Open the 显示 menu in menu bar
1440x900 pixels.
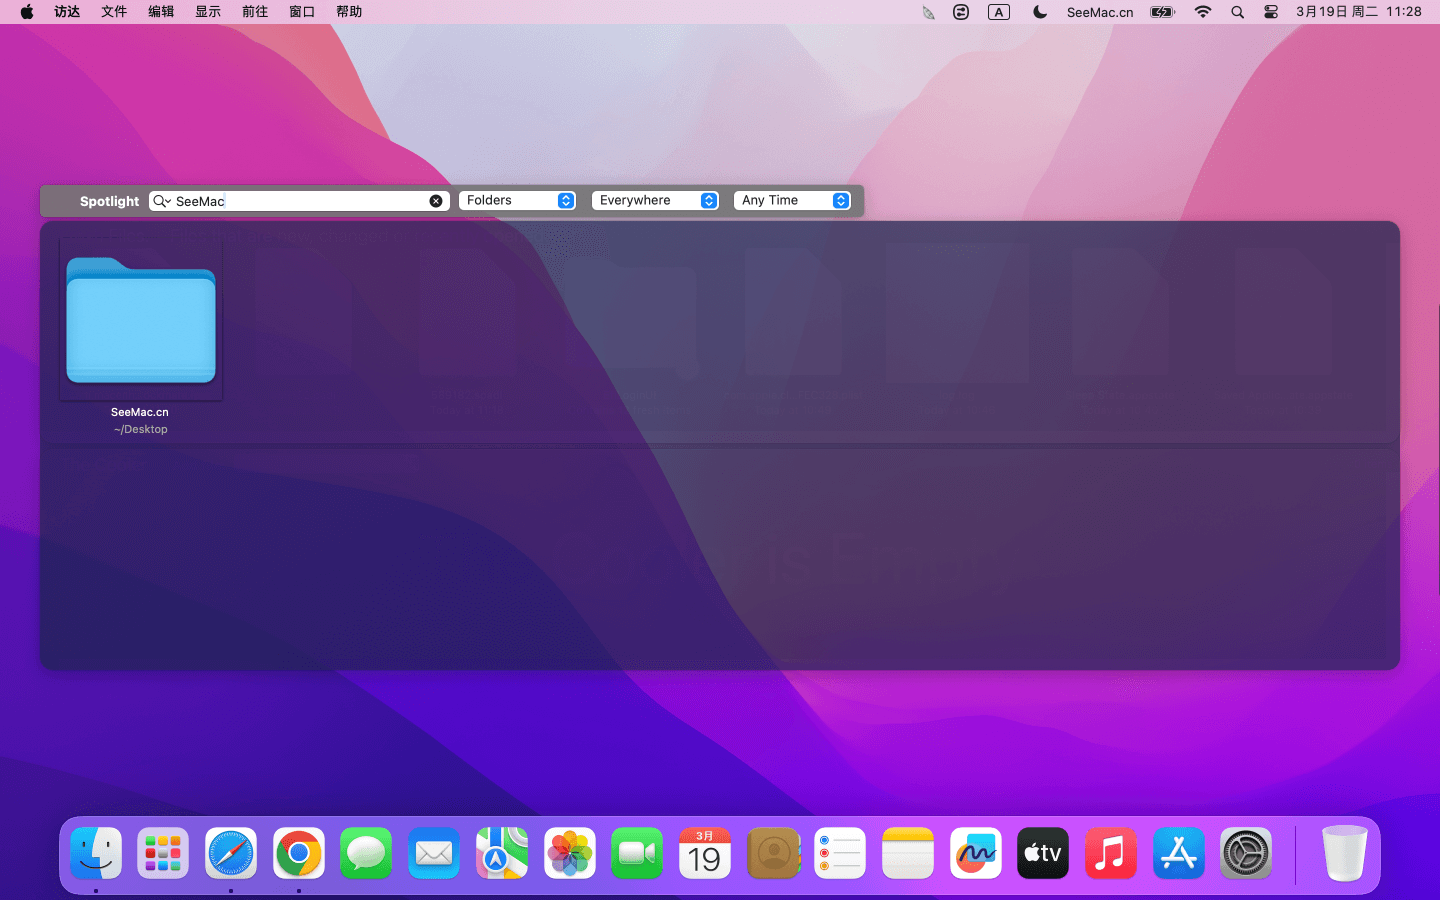[x=208, y=12]
